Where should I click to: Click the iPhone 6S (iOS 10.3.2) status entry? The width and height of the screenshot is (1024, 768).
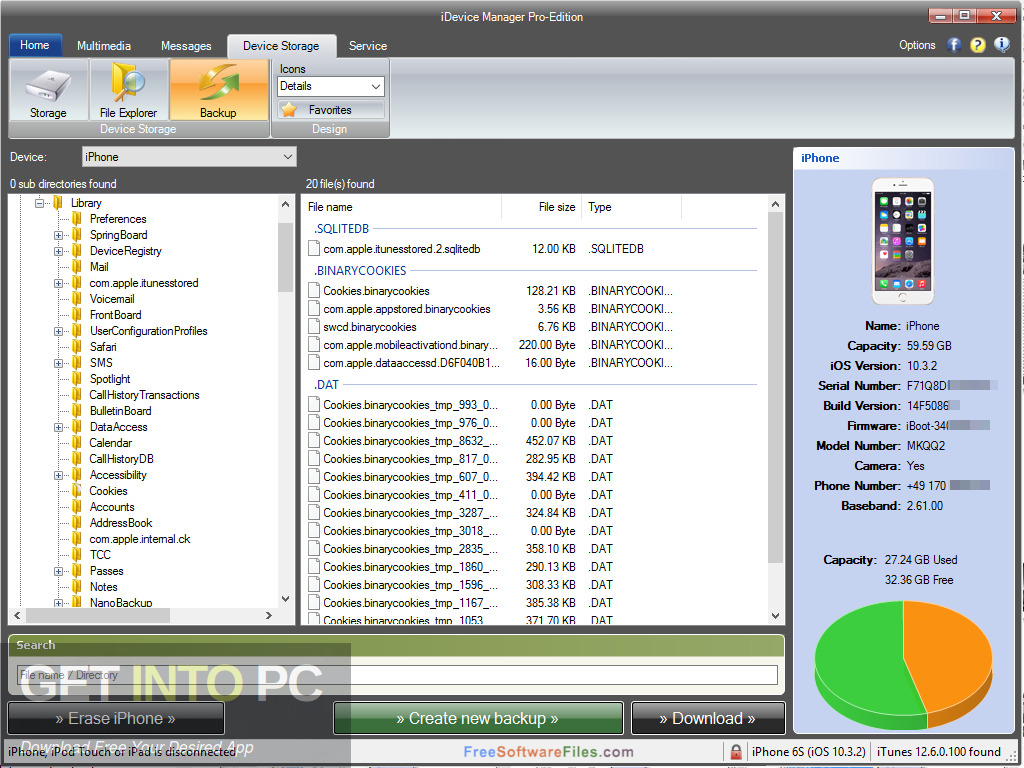(x=808, y=752)
